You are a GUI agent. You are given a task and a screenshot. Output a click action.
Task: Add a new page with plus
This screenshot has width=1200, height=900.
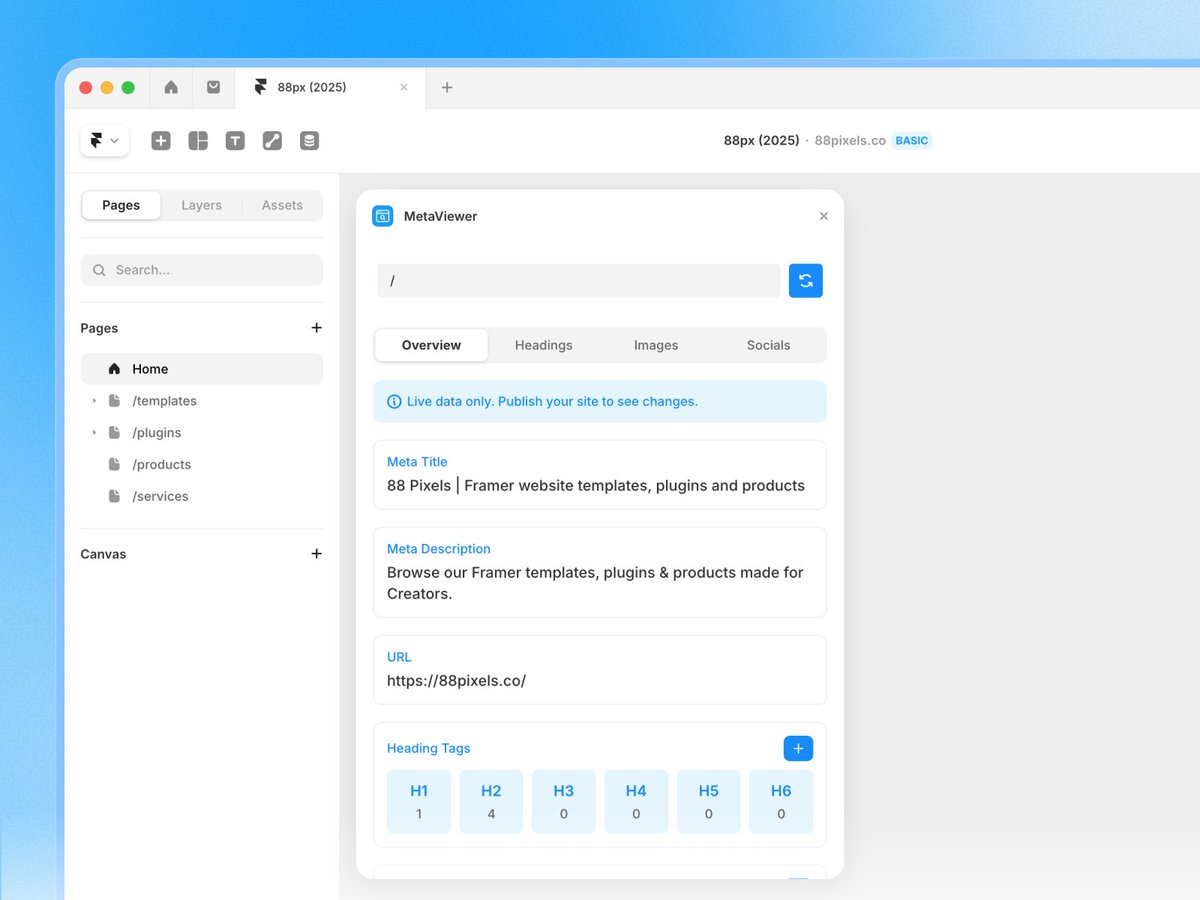tap(316, 328)
